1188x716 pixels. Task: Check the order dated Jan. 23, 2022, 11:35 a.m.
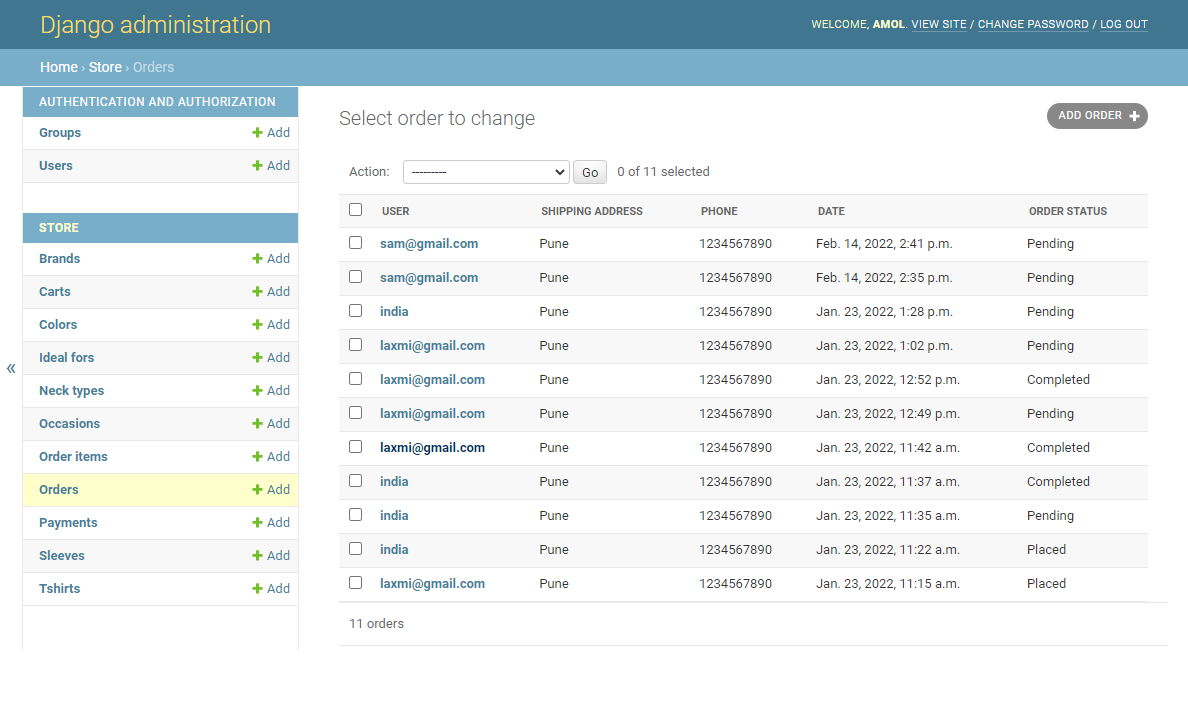[x=355, y=515]
